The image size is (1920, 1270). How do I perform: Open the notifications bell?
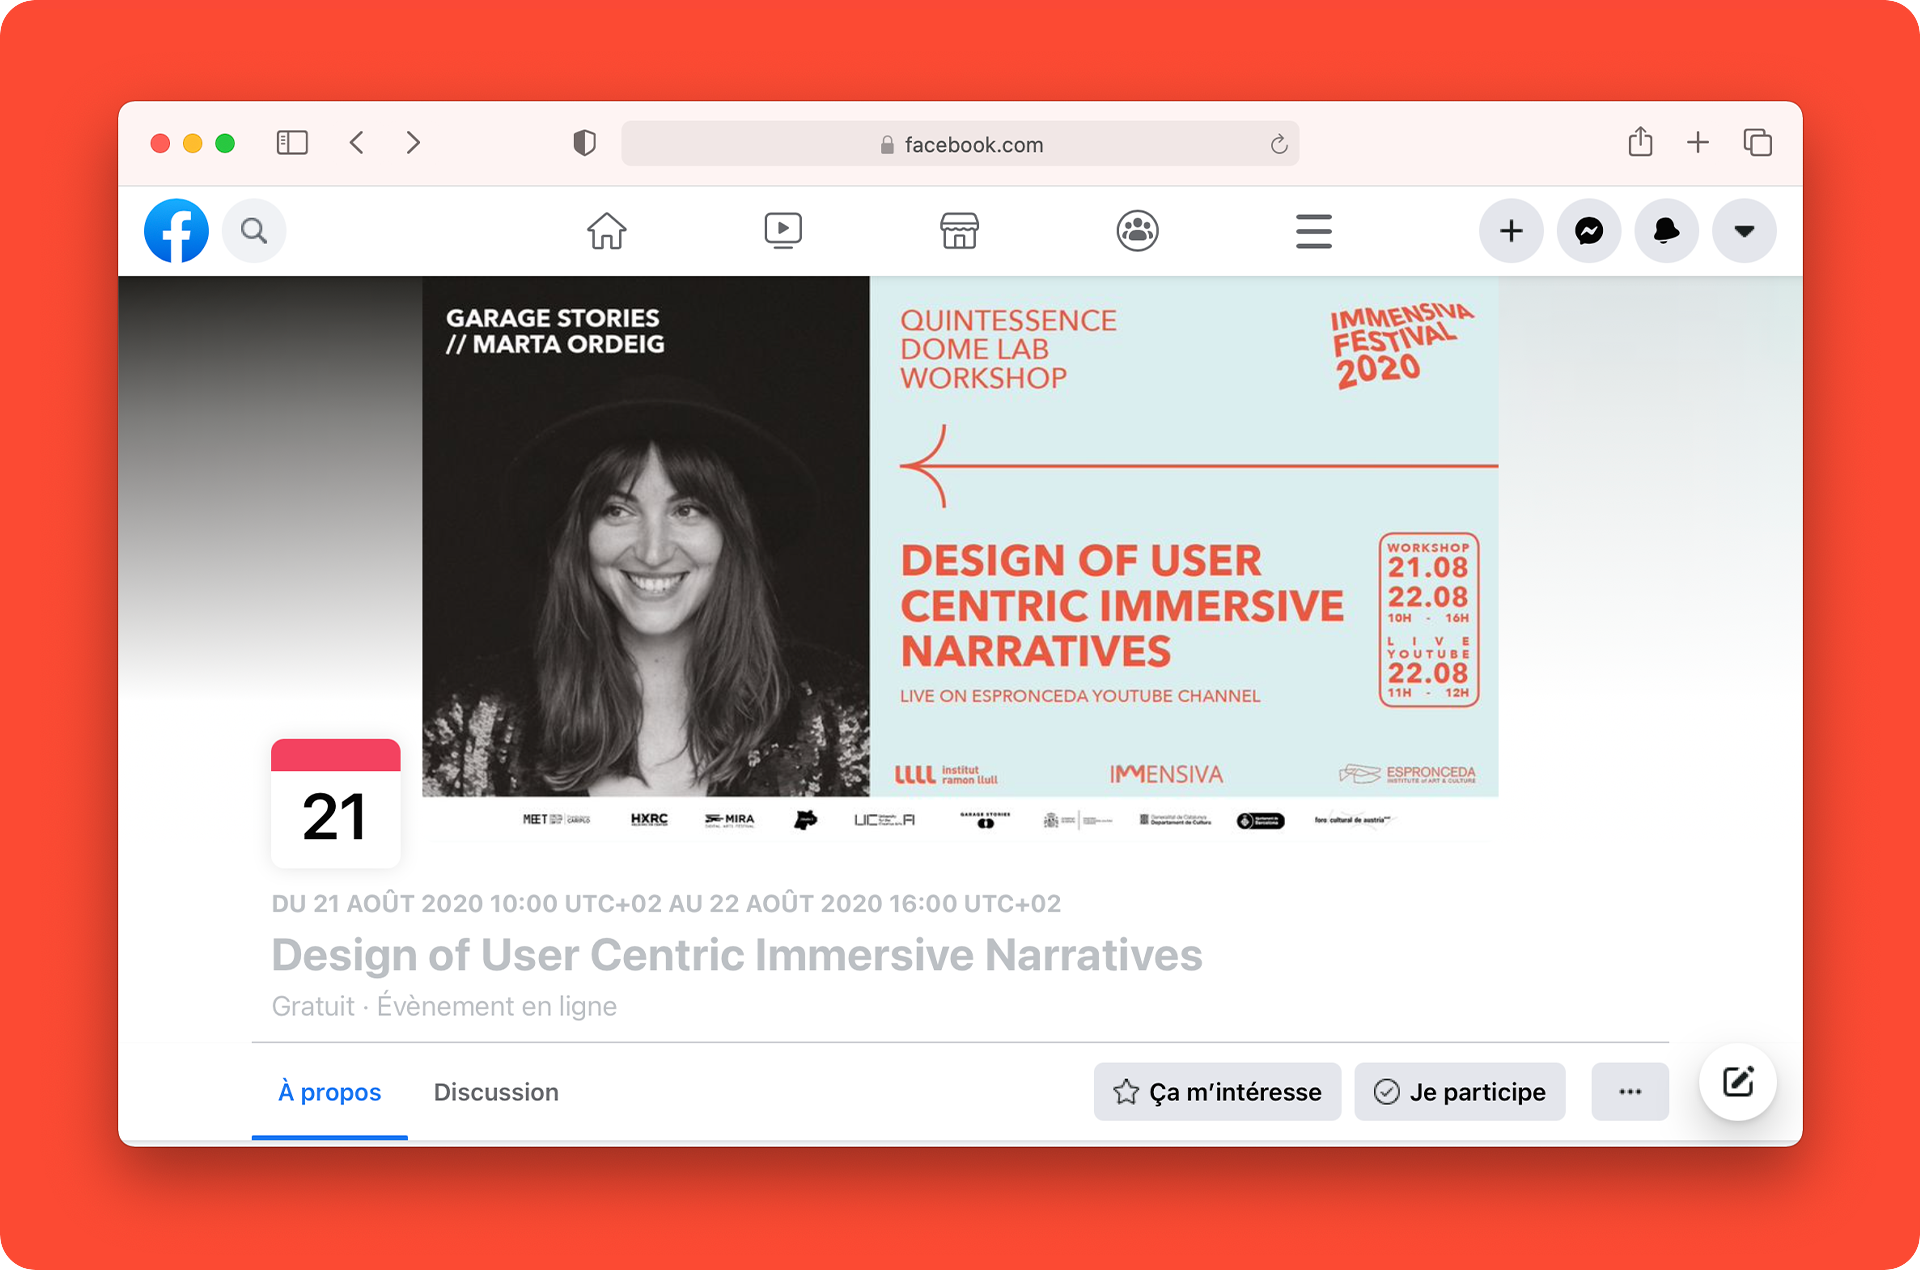point(1666,231)
